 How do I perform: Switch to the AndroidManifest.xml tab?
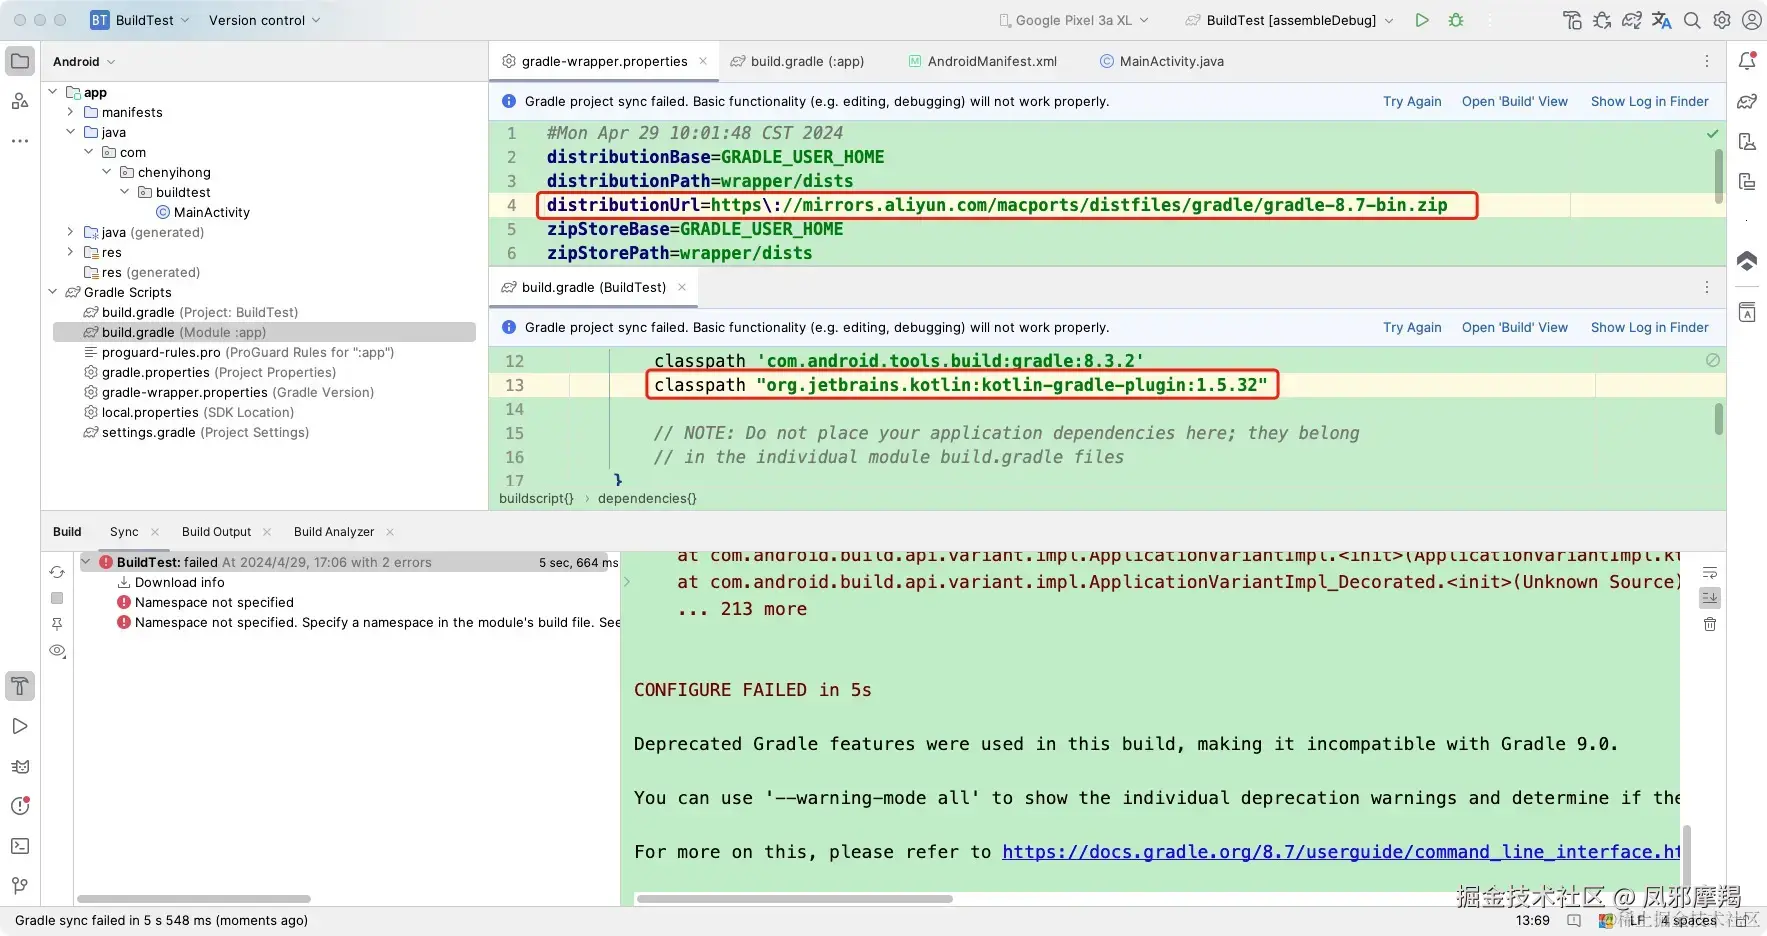point(982,61)
